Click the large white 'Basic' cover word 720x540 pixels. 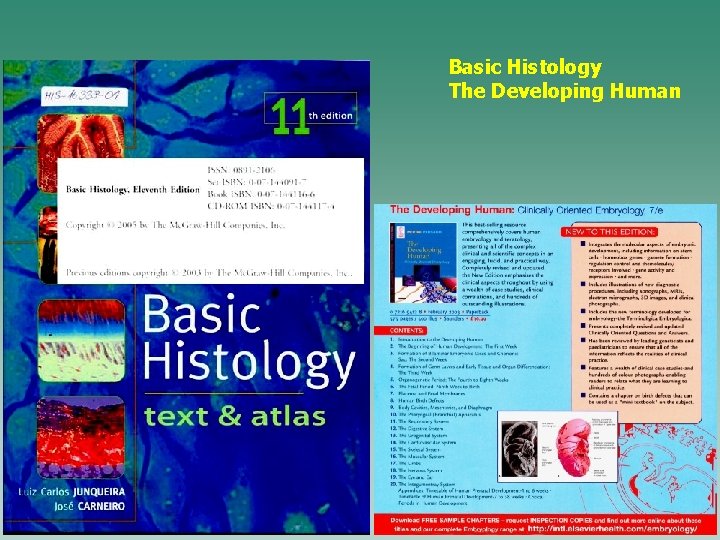pyautogui.click(x=202, y=314)
